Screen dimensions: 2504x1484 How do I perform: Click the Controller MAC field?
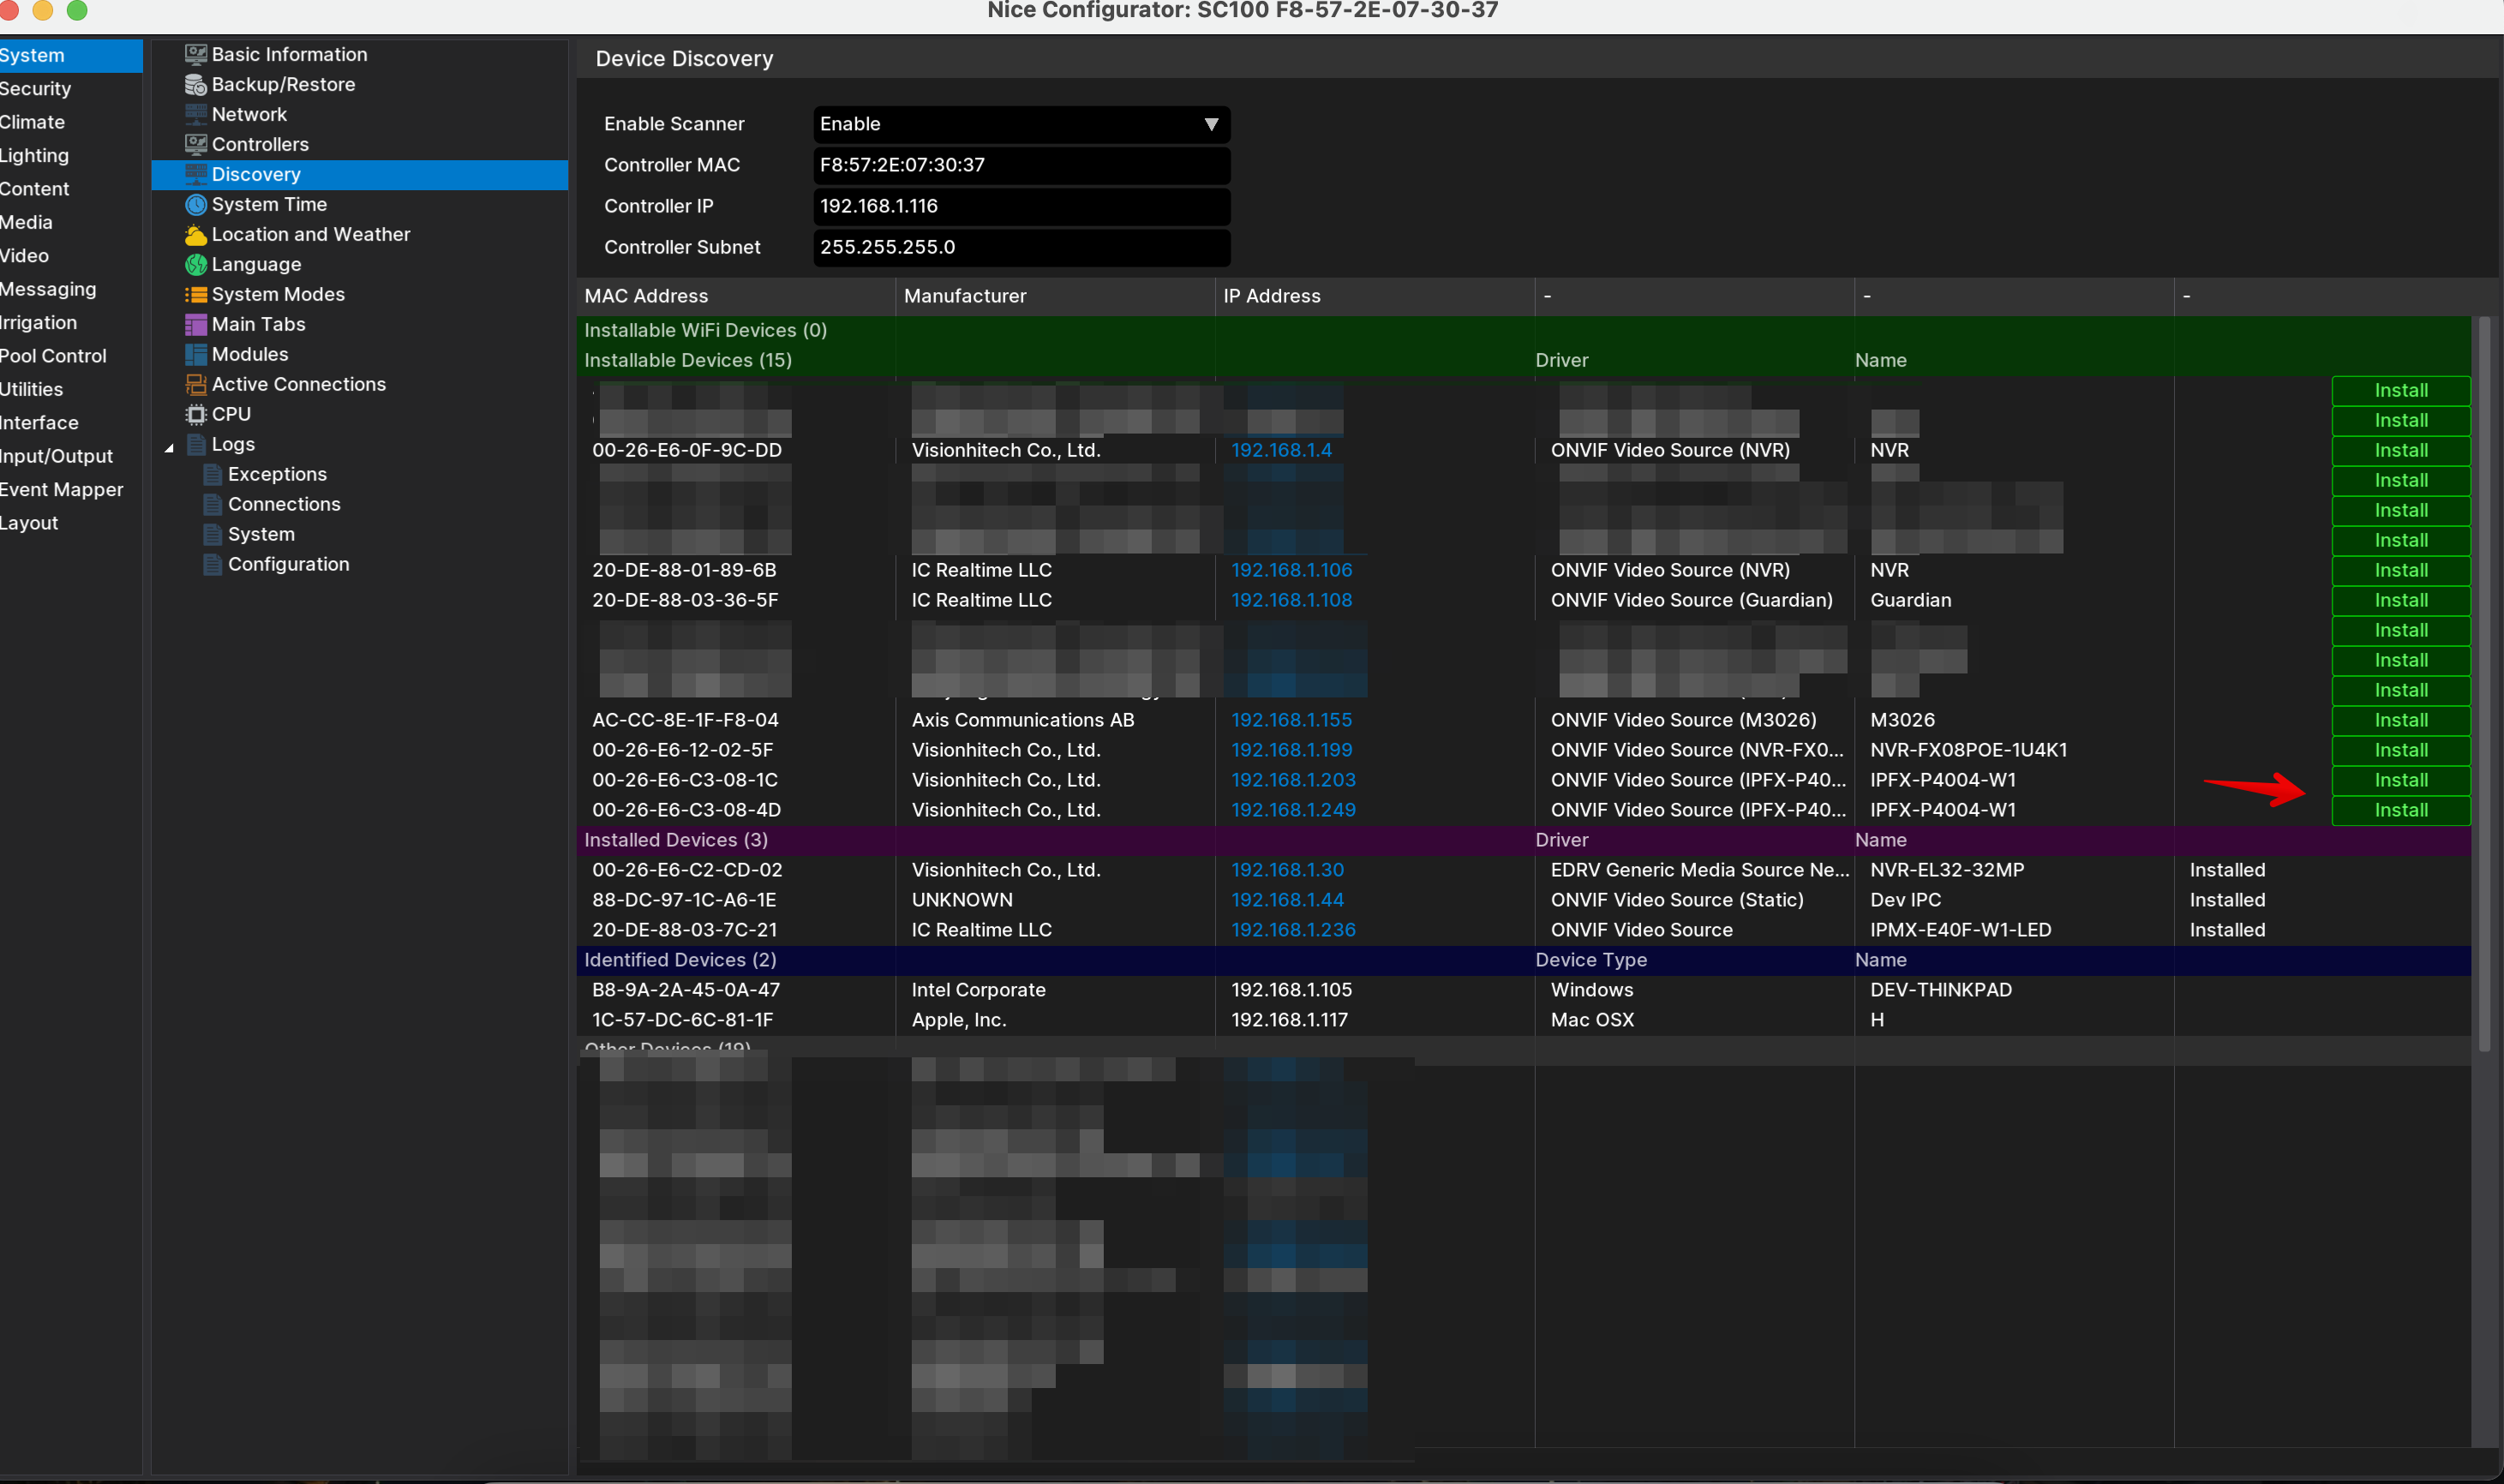tap(1021, 165)
